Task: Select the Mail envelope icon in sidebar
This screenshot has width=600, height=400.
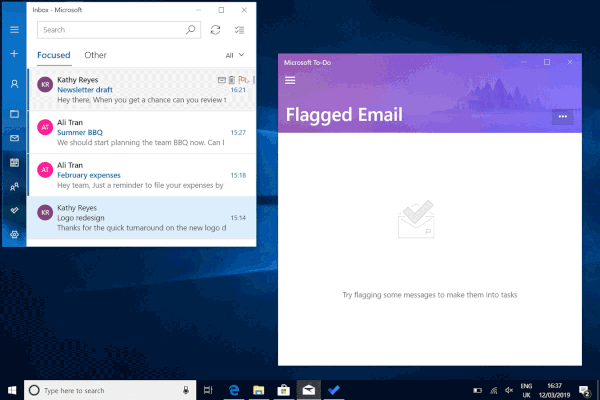Action: [14, 138]
